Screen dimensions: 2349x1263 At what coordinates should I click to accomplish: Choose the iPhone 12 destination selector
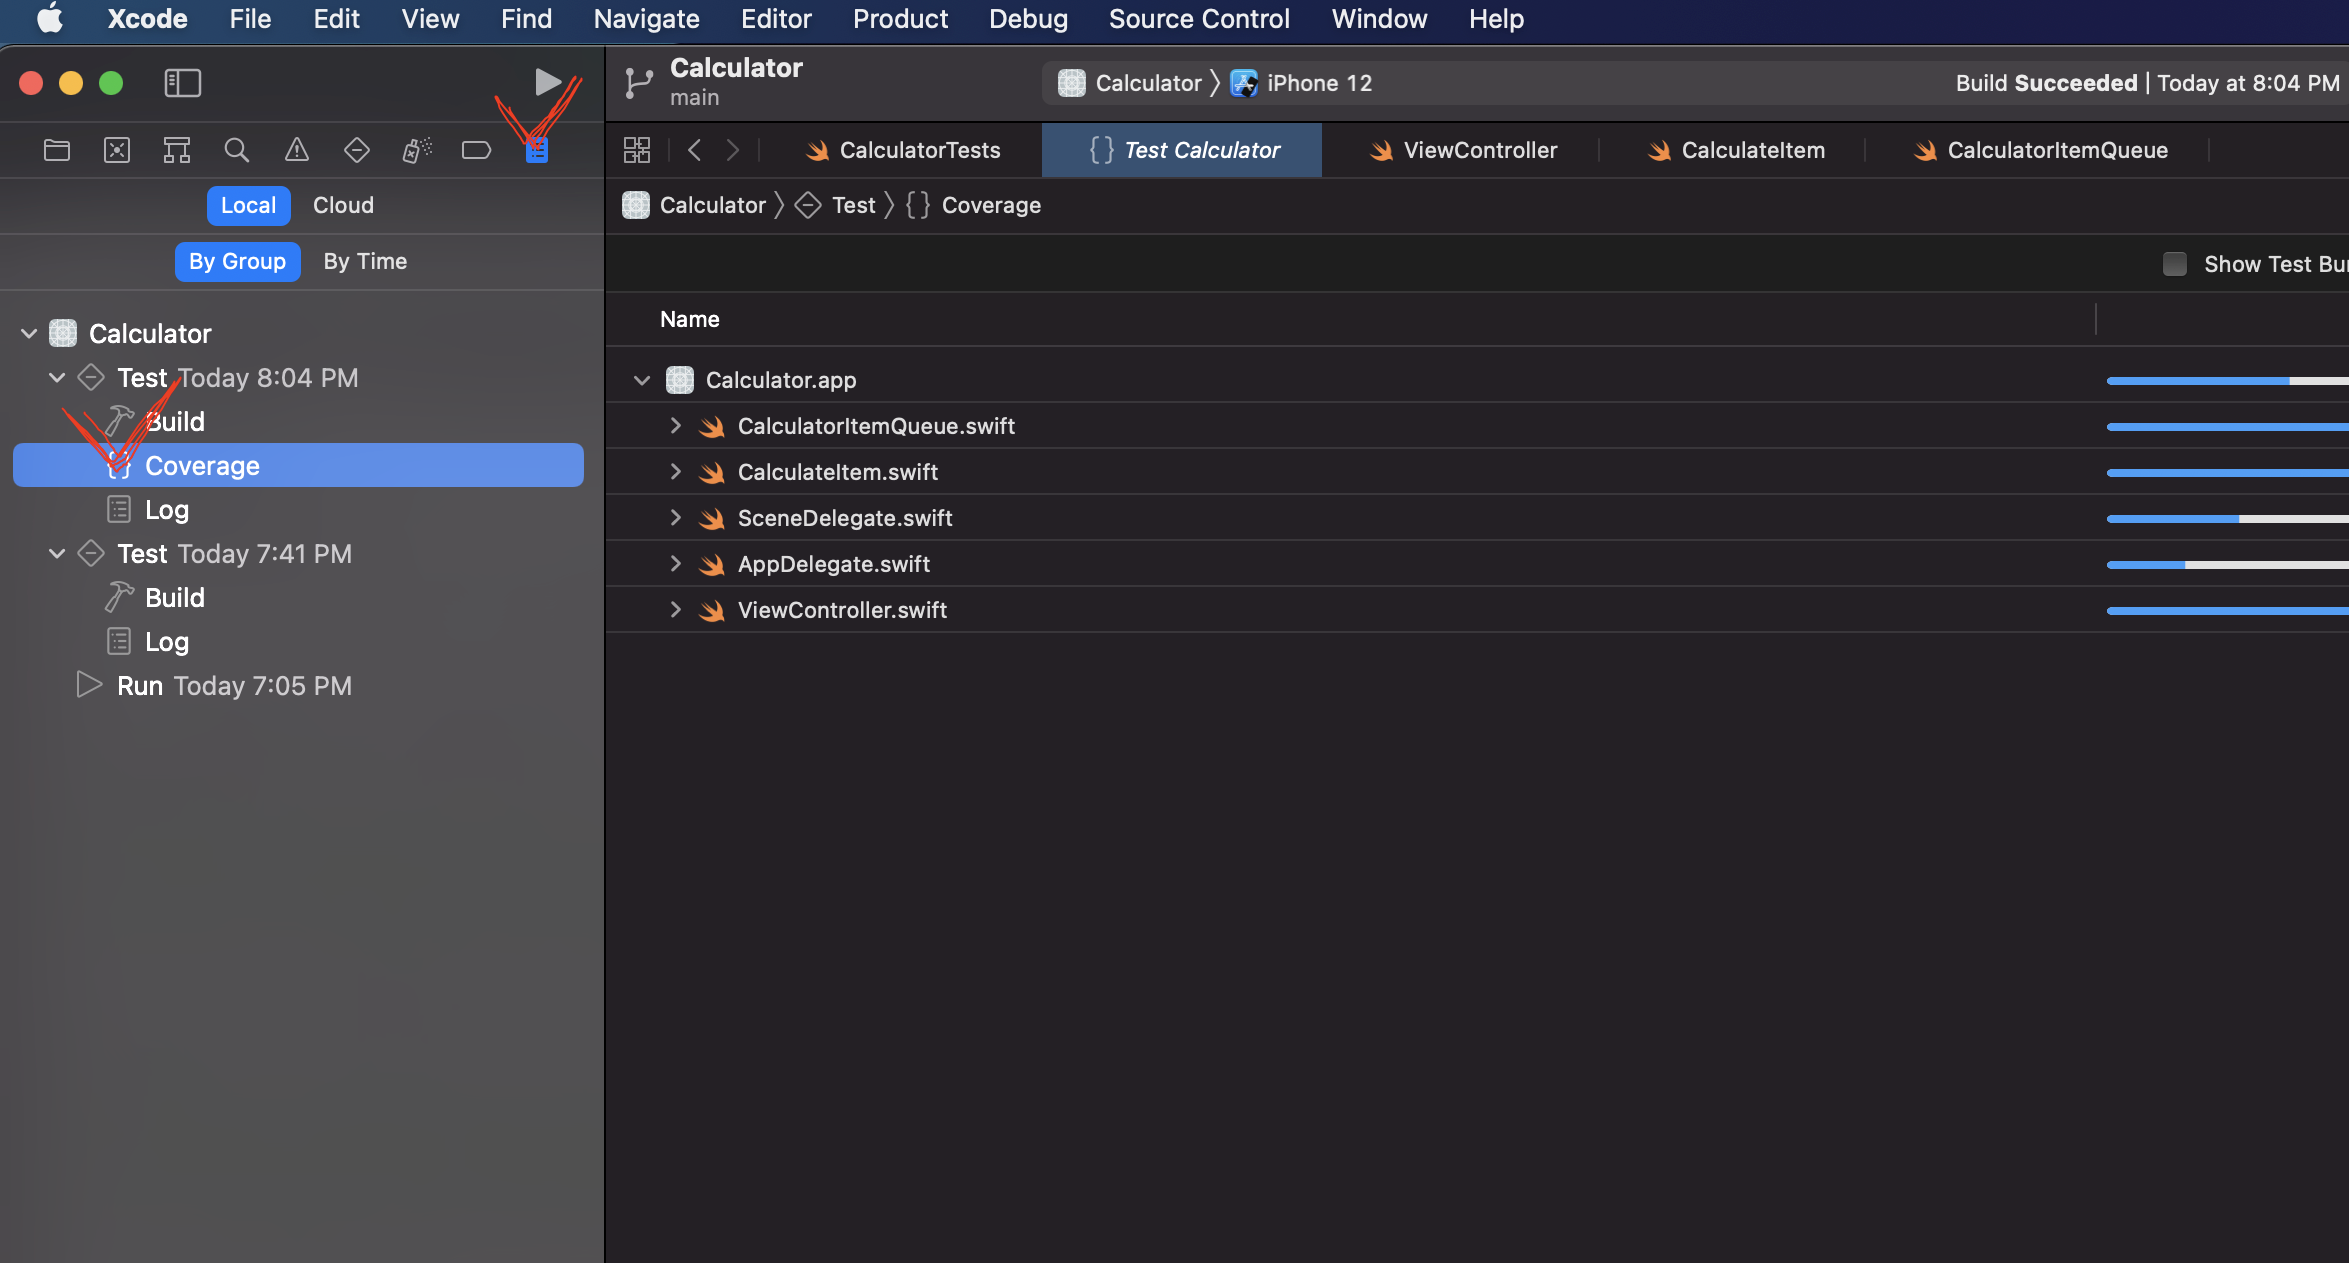point(1301,83)
